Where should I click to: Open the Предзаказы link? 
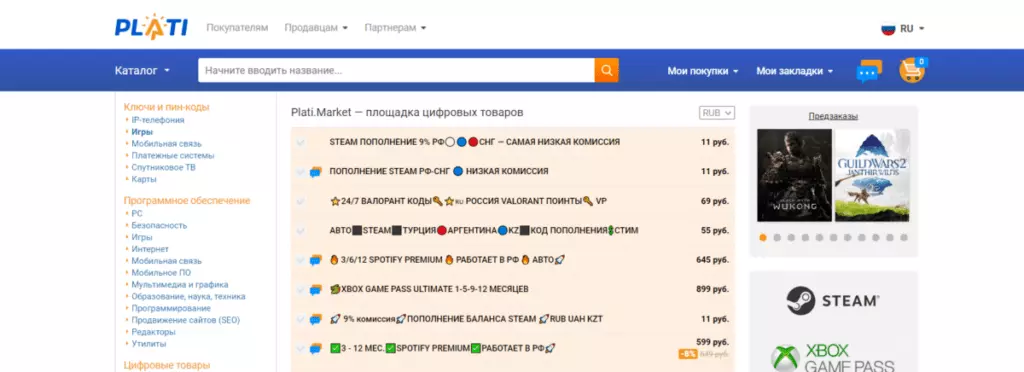tap(833, 116)
